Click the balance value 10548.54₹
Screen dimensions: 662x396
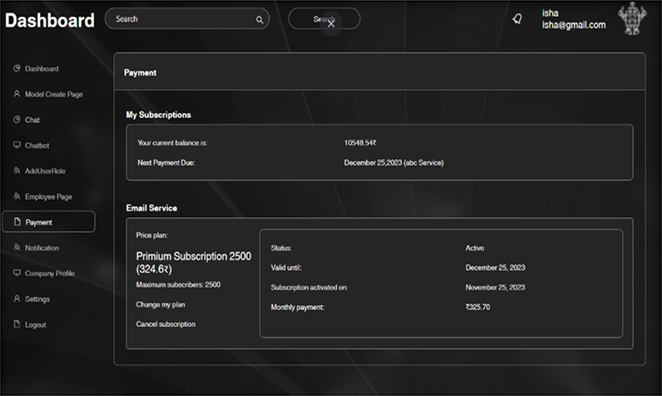360,143
